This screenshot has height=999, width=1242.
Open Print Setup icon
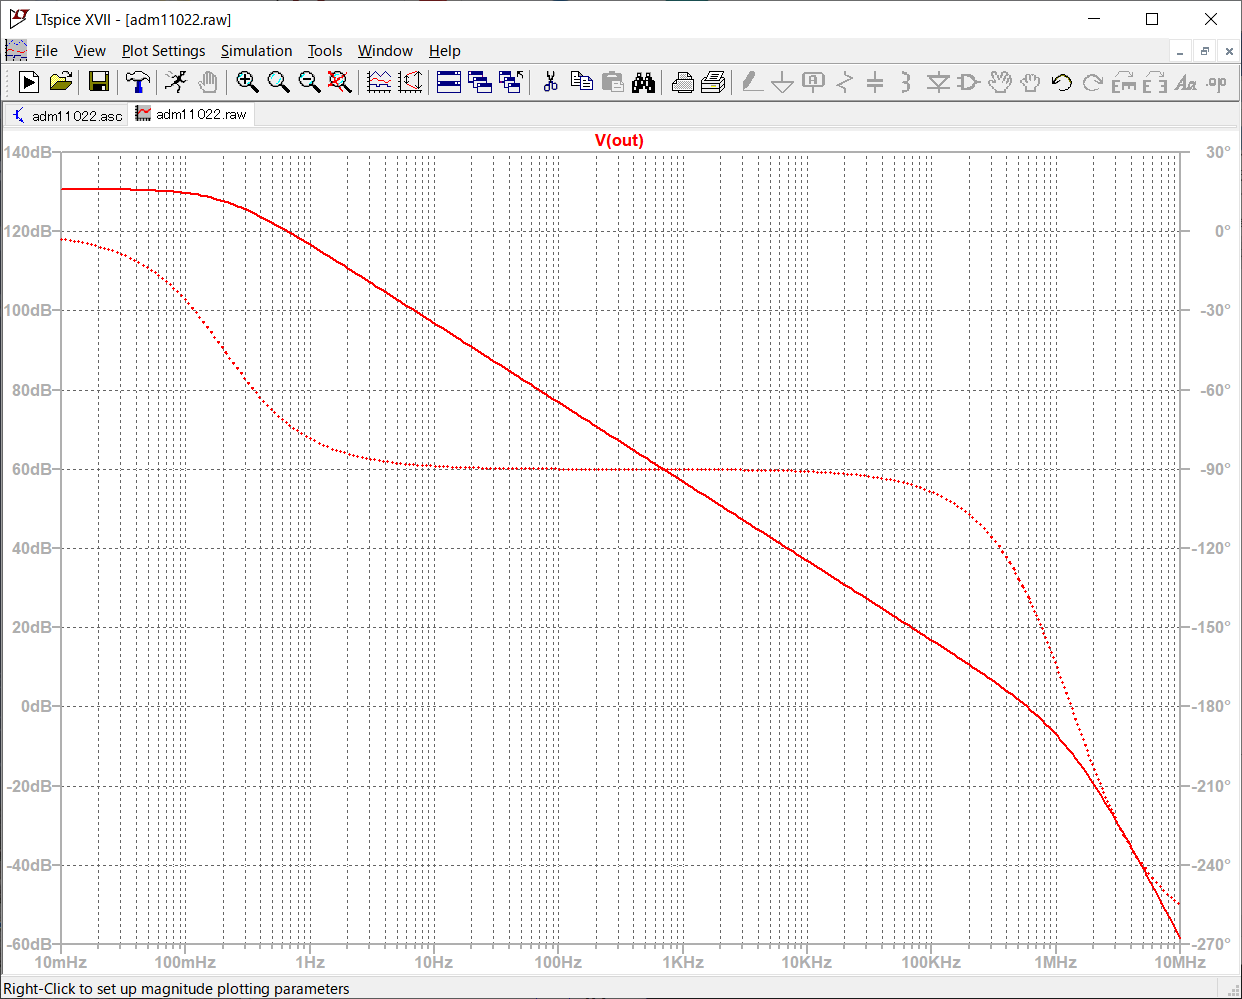point(682,82)
